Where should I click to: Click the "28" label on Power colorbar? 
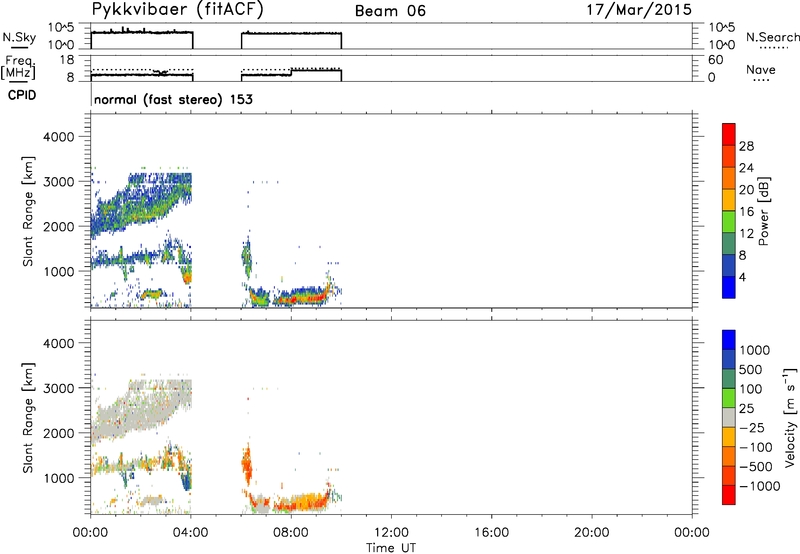[746, 146]
